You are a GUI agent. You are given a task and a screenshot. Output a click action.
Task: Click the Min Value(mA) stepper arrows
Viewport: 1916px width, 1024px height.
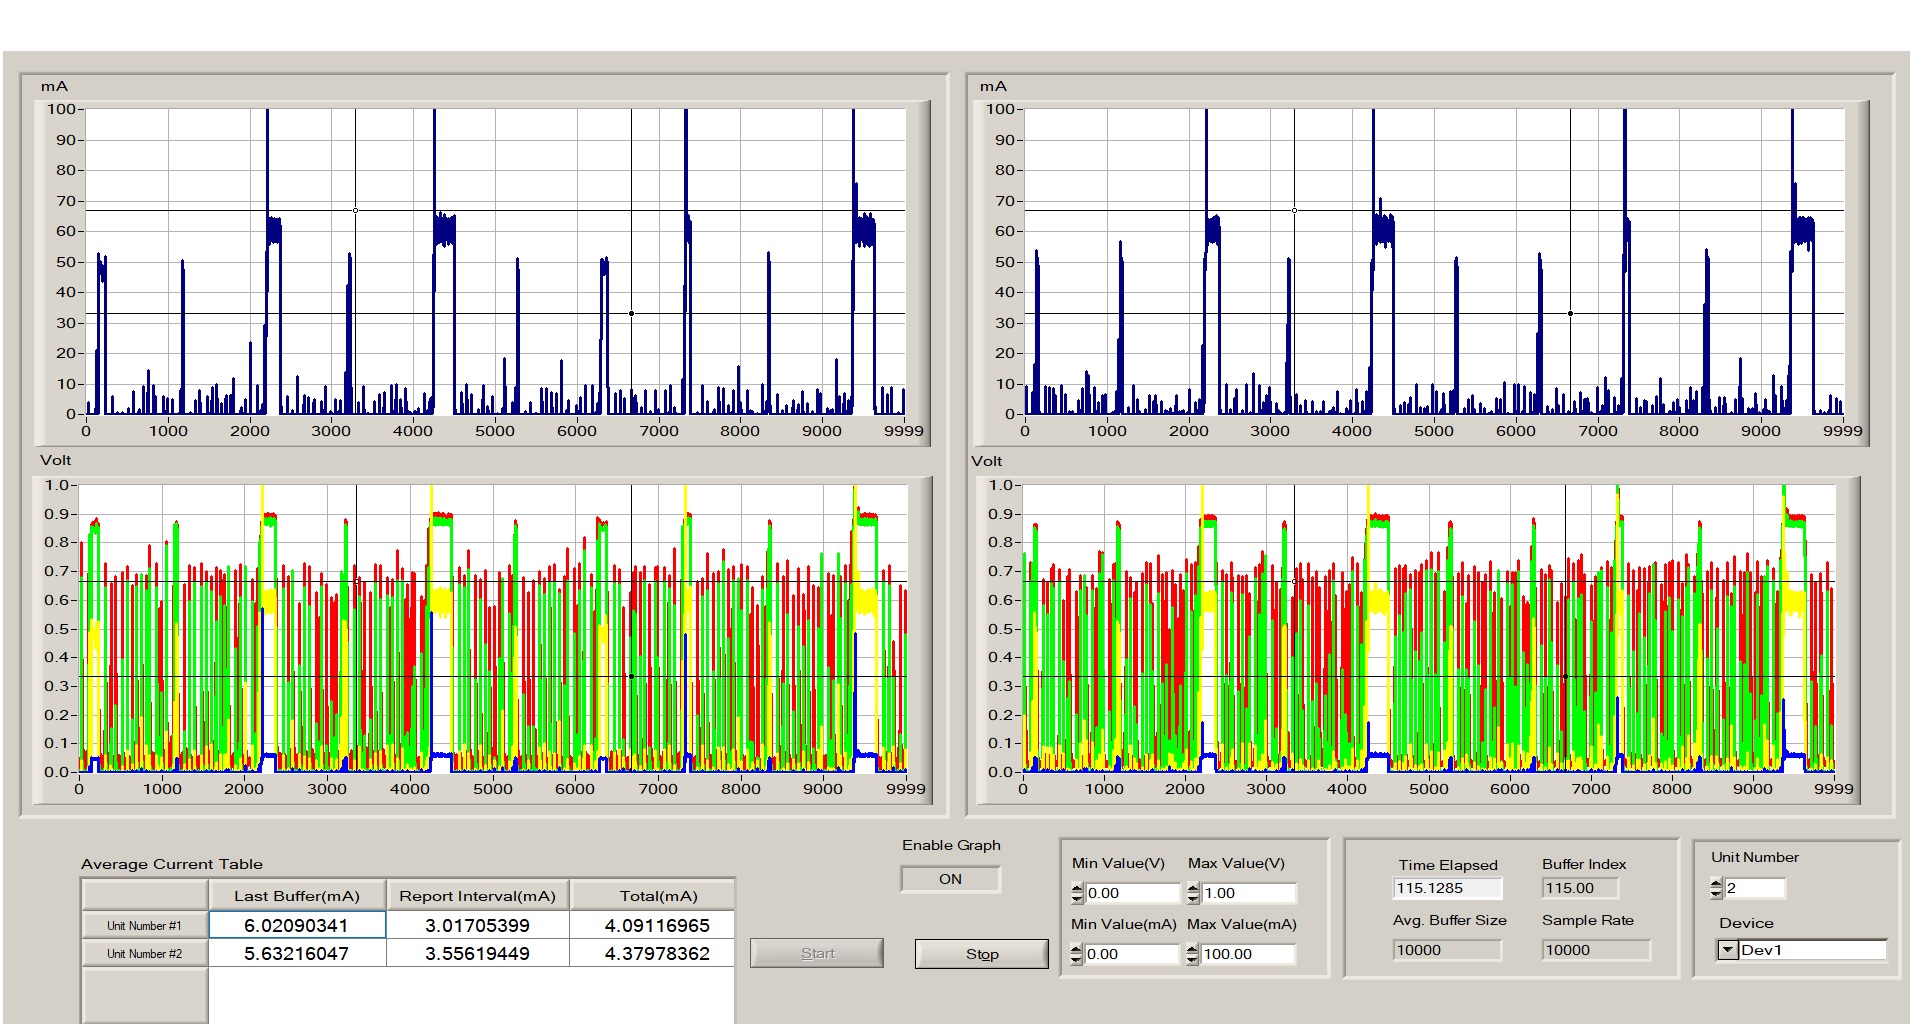[1077, 954]
